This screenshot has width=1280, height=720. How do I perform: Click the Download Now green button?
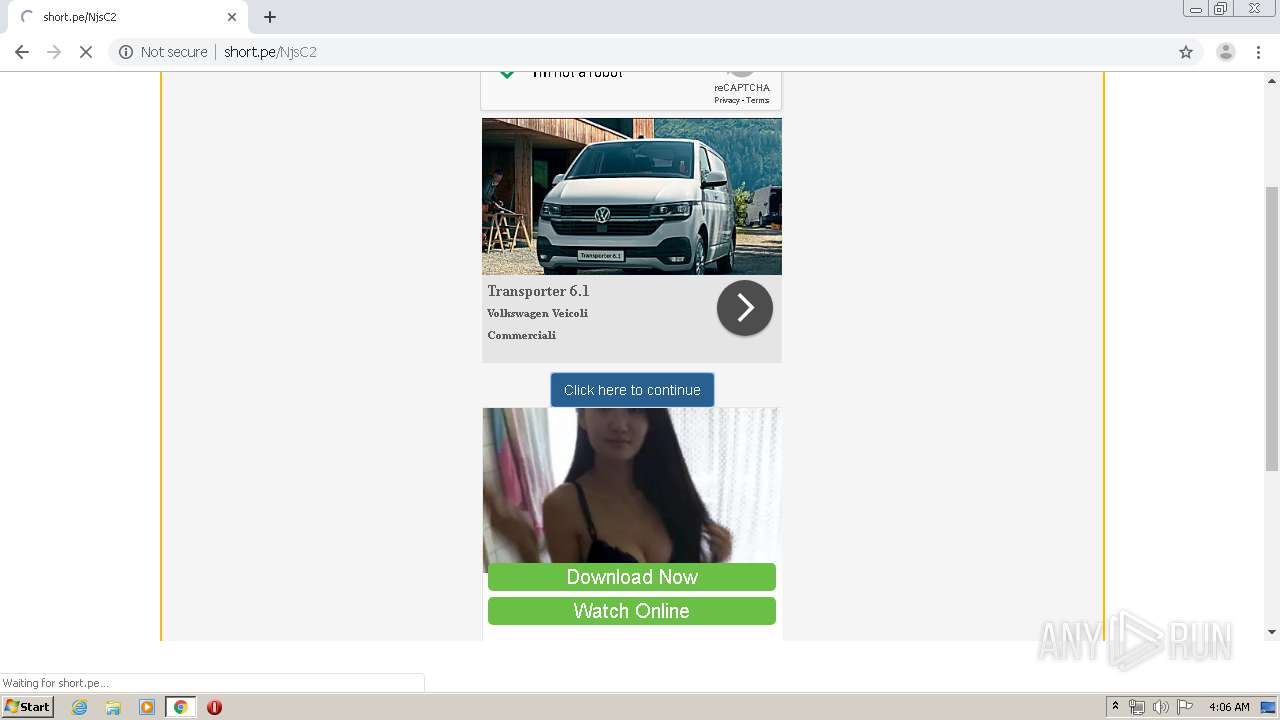[x=632, y=577]
